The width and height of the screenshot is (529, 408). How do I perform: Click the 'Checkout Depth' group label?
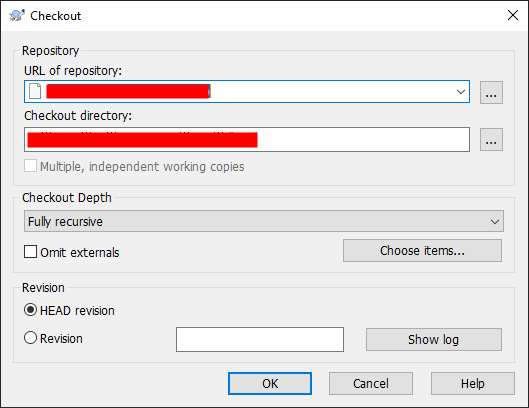pyautogui.click(x=67, y=198)
